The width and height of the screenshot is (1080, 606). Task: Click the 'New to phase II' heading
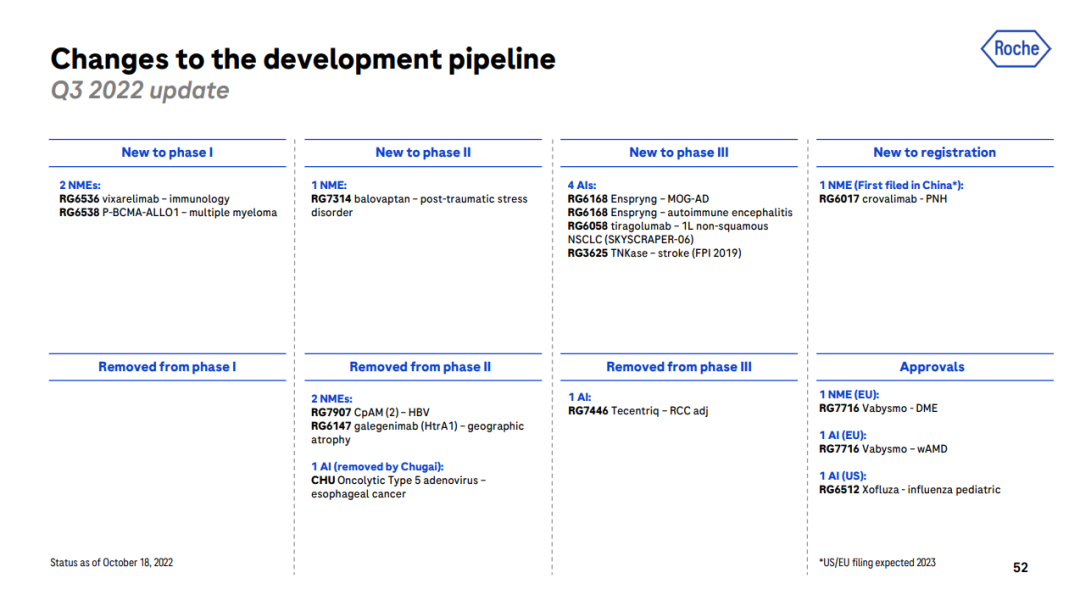click(x=423, y=152)
